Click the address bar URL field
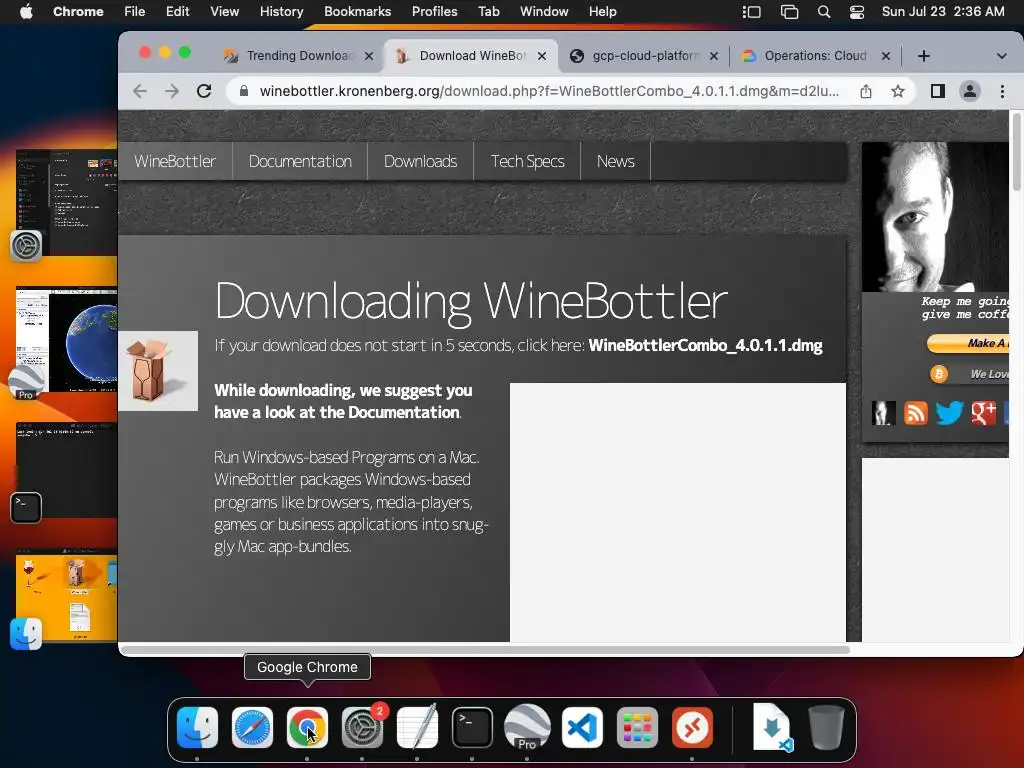This screenshot has width=1024, height=768. click(549, 91)
